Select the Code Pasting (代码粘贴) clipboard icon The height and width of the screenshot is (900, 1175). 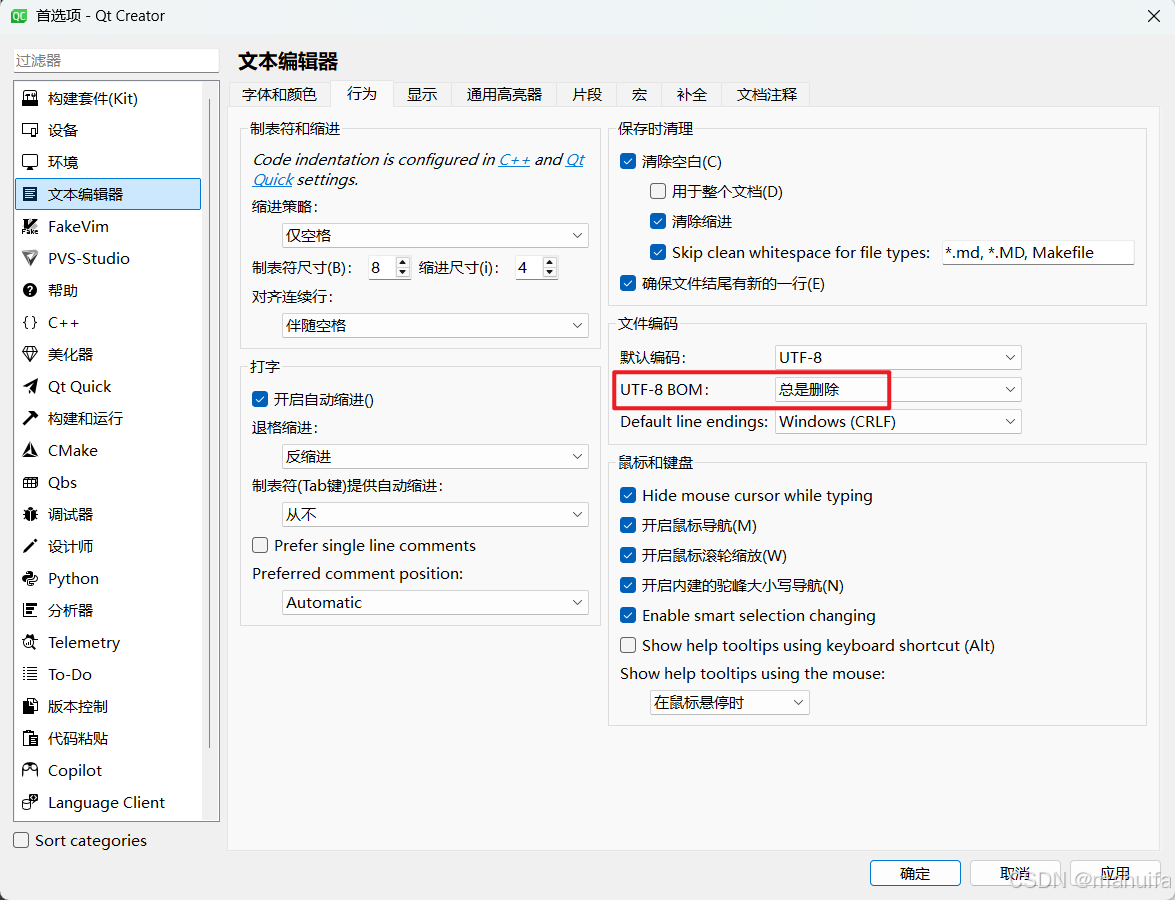pyautogui.click(x=30, y=738)
